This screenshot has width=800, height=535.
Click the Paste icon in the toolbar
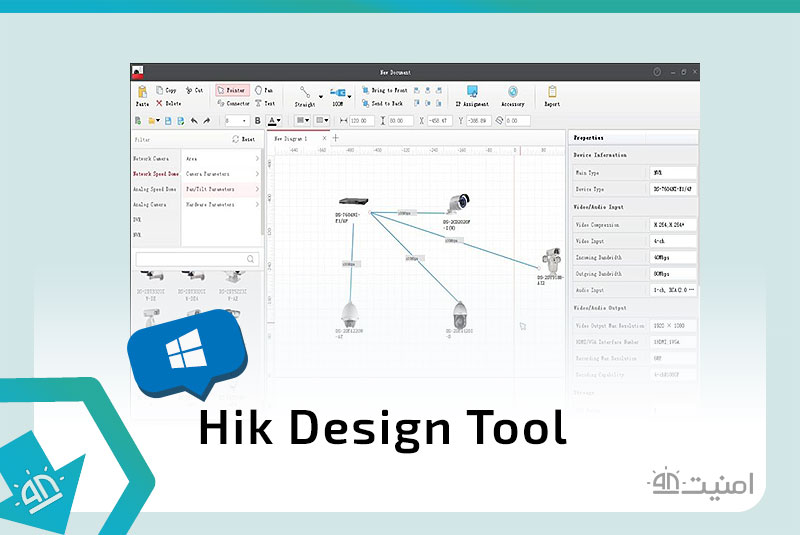142,92
